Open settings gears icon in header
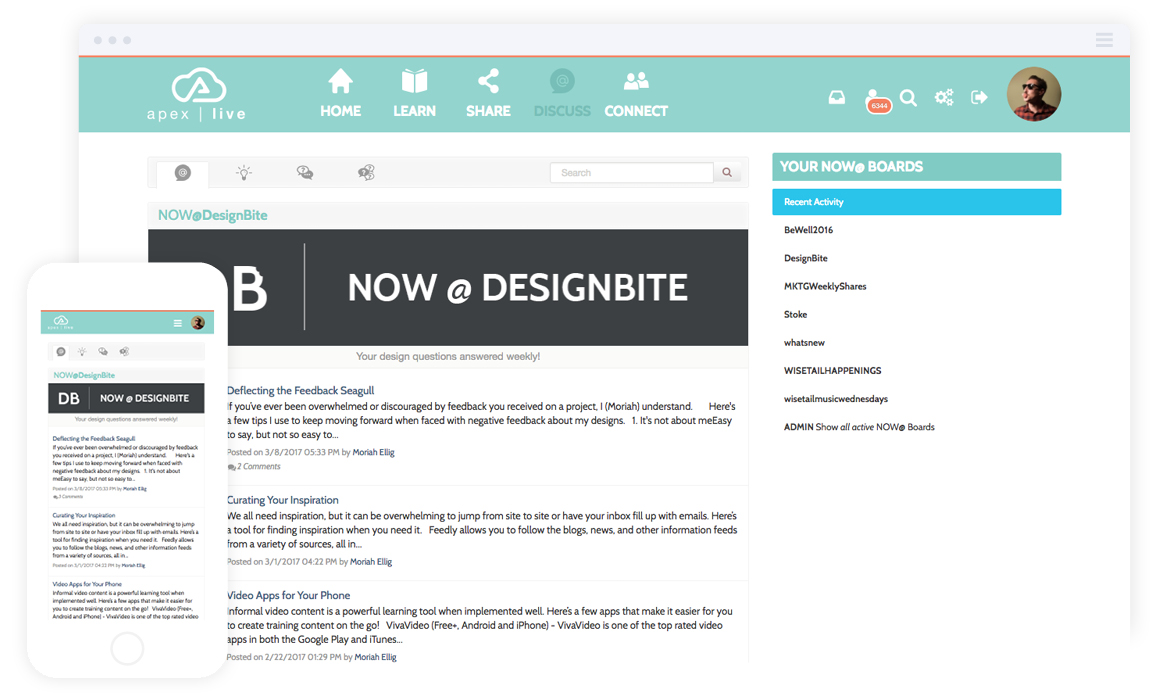Screen dimensions: 1150x700 click(944, 97)
